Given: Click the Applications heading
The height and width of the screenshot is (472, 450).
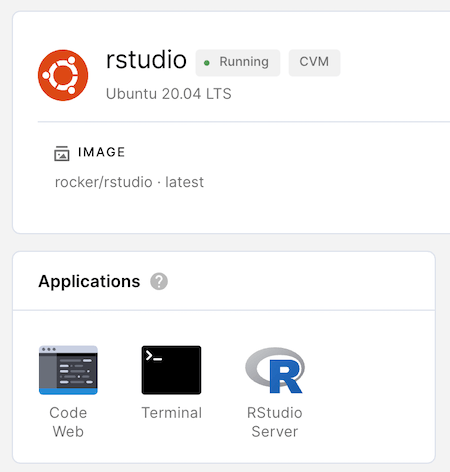Looking at the screenshot, I should pos(89,282).
